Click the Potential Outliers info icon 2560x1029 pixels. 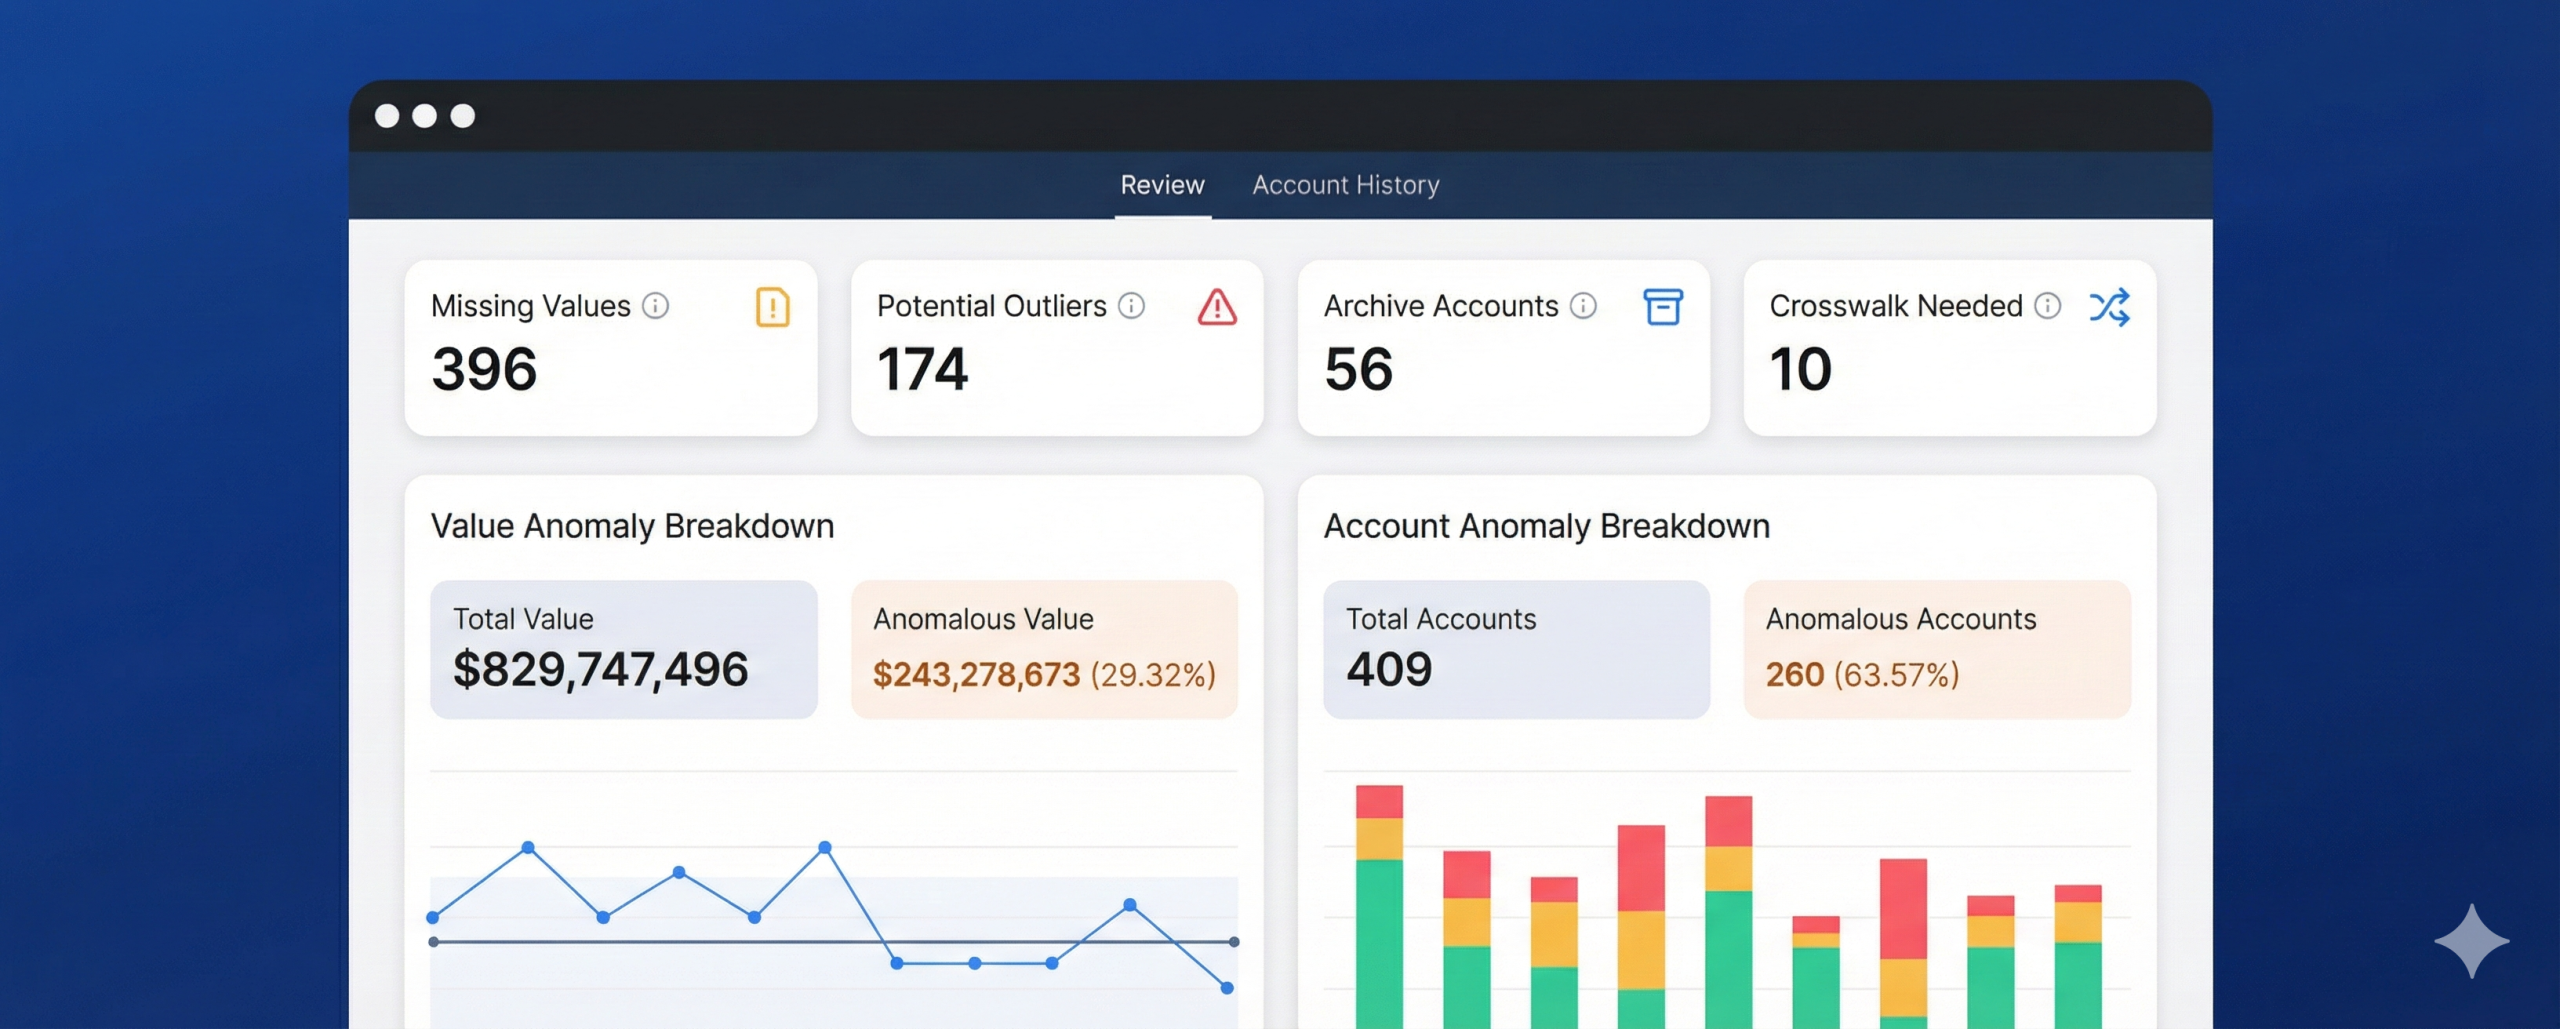pos(1131,306)
